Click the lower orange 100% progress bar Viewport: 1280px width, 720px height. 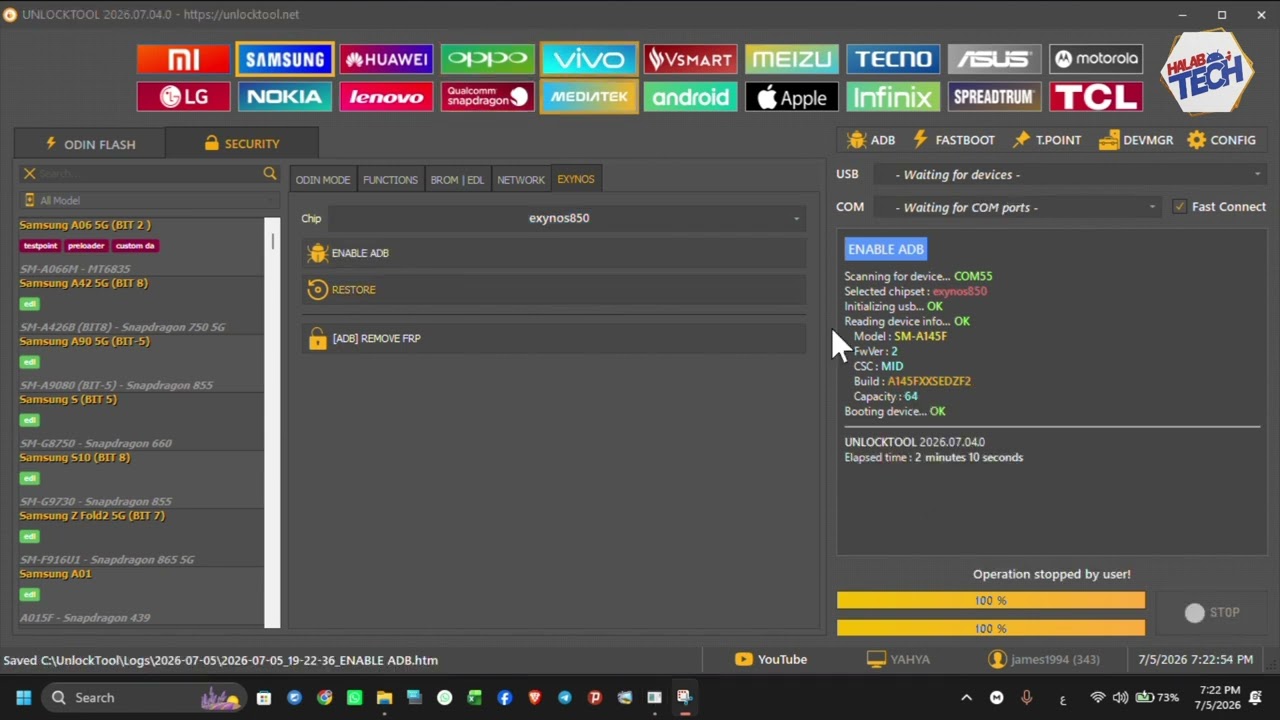coord(991,628)
